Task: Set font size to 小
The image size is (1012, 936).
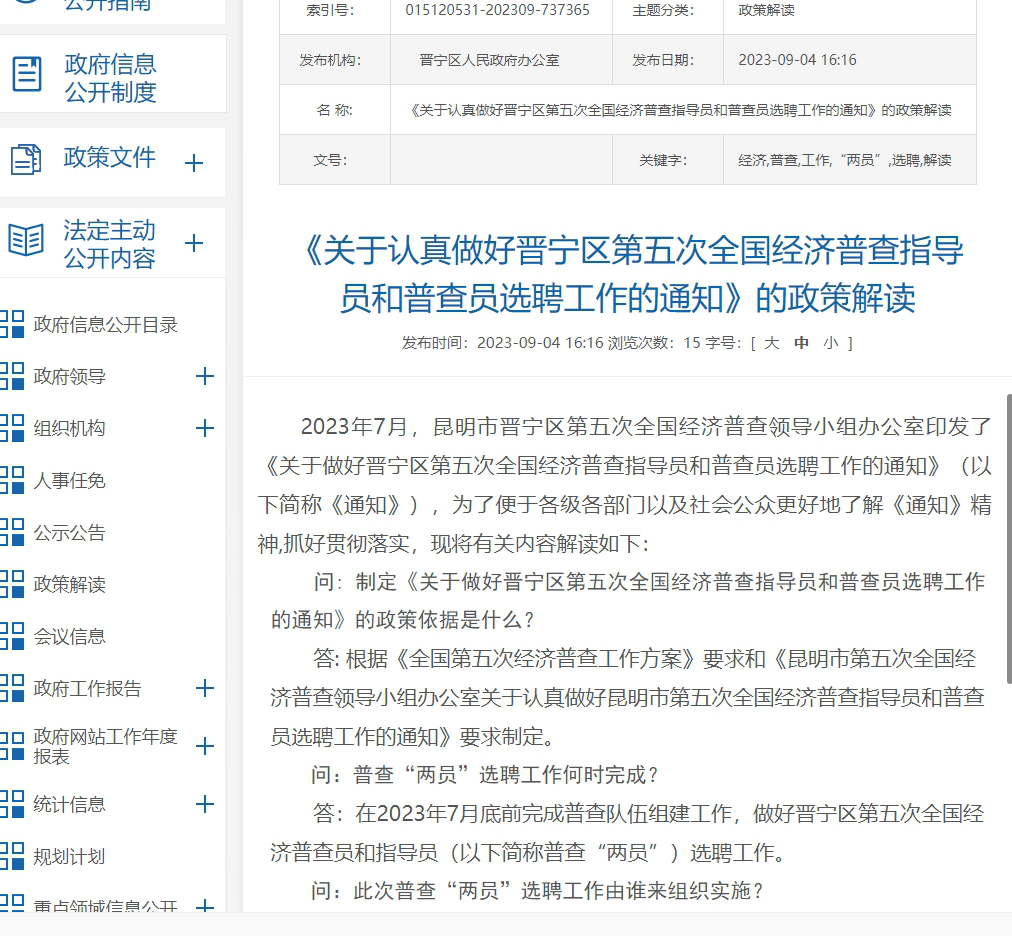Action: point(831,343)
